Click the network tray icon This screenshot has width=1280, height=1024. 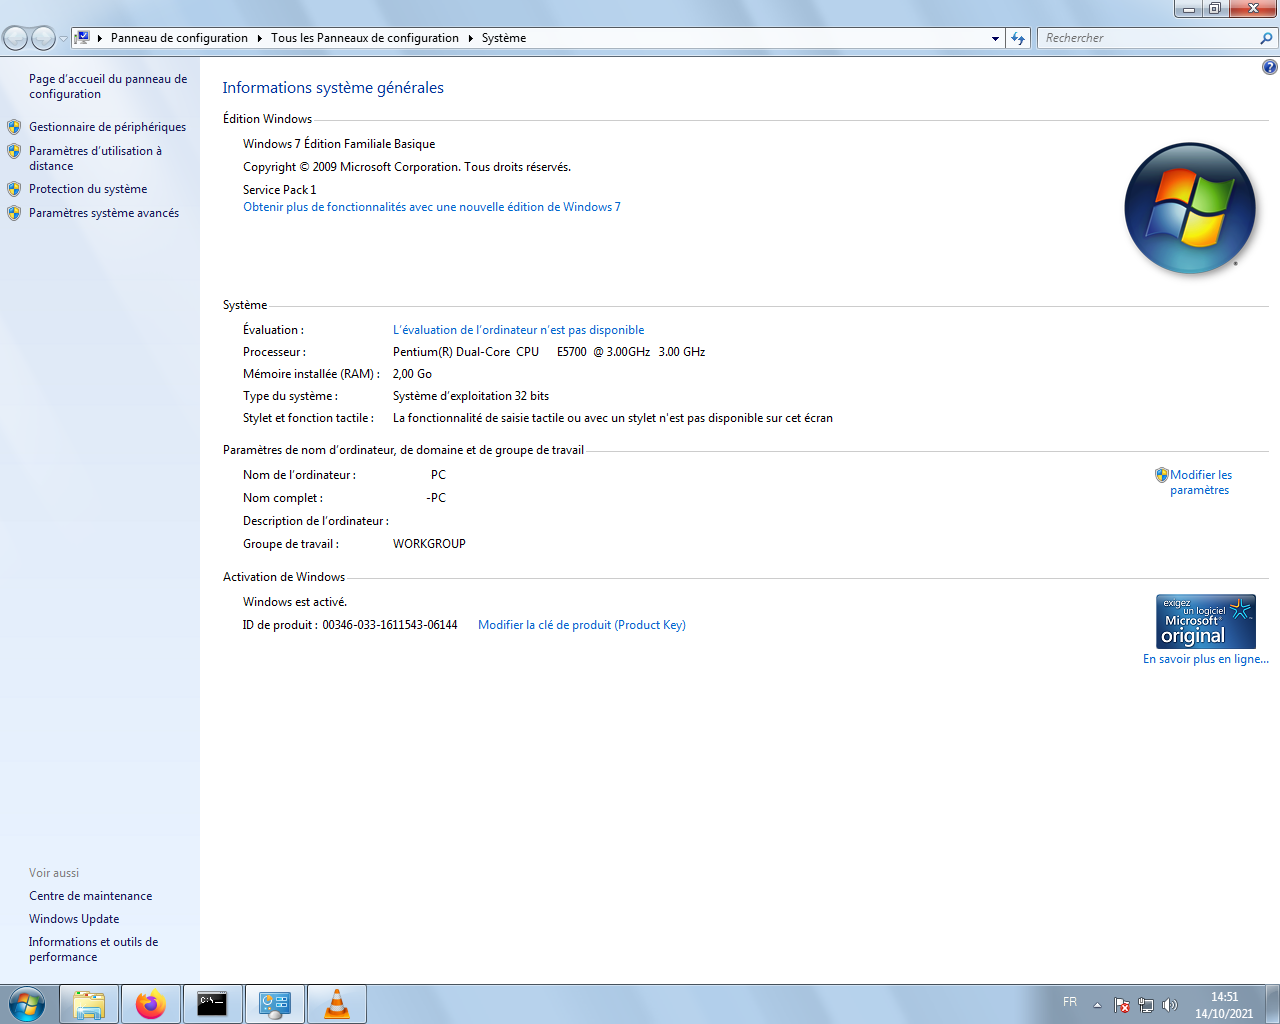(1146, 1005)
